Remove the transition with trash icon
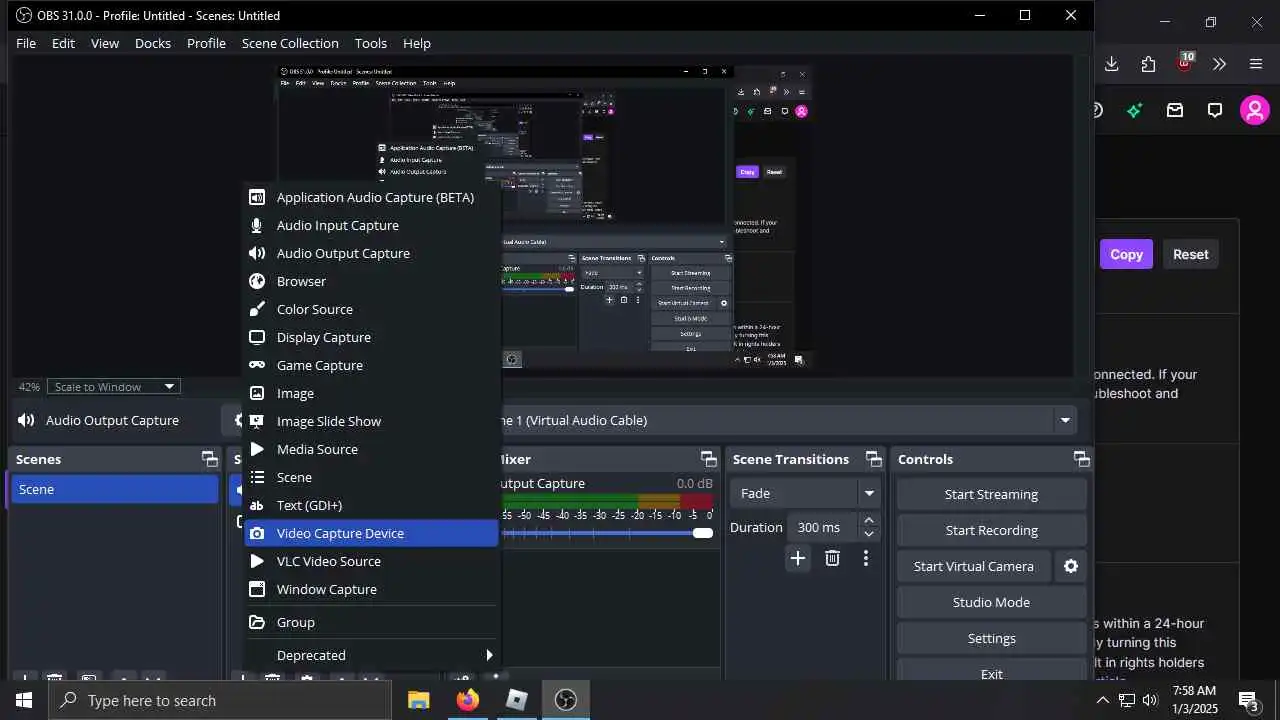 [x=832, y=558]
